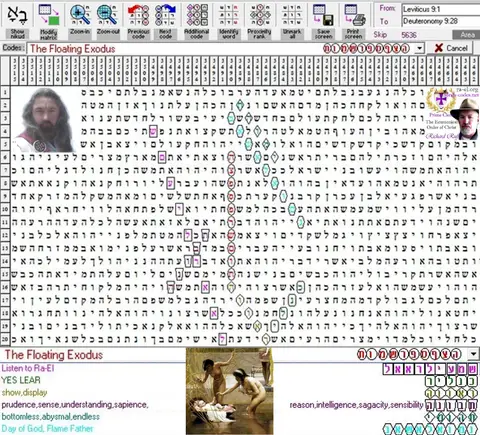Click the long-haired bearded man portrait
The image size is (480, 435).
45,119
